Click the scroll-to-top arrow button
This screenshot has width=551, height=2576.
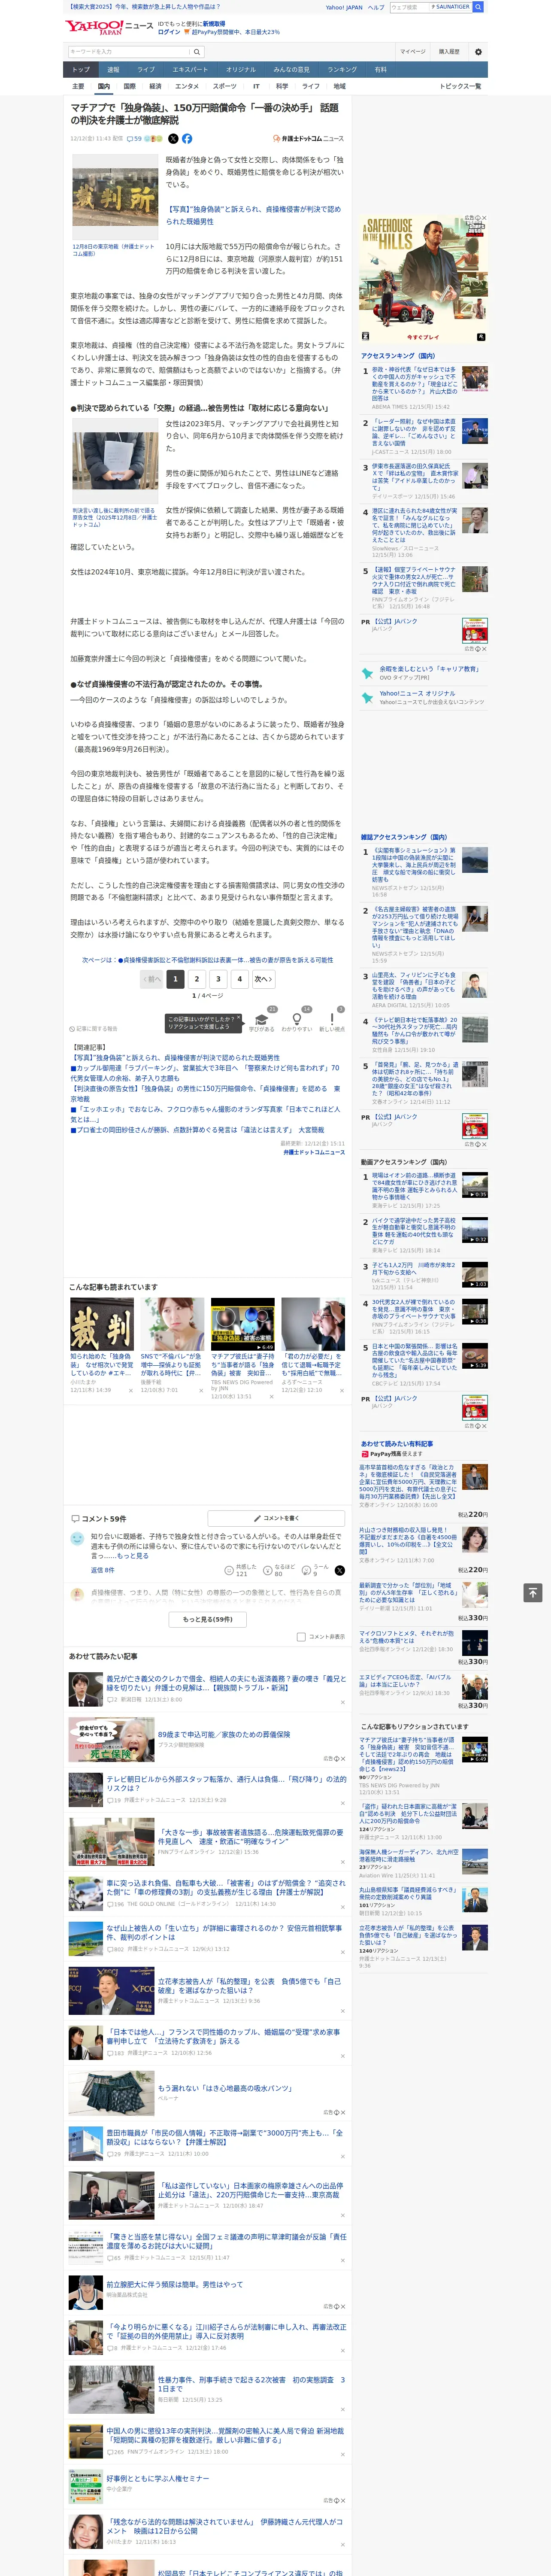click(533, 1592)
